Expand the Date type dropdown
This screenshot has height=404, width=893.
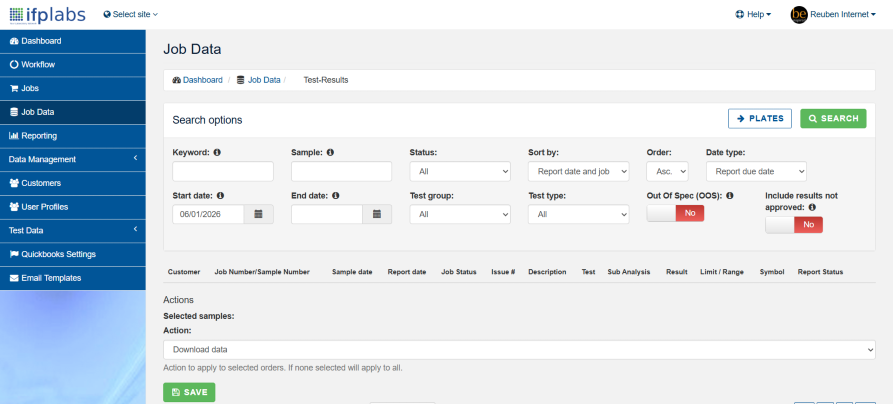pos(755,171)
